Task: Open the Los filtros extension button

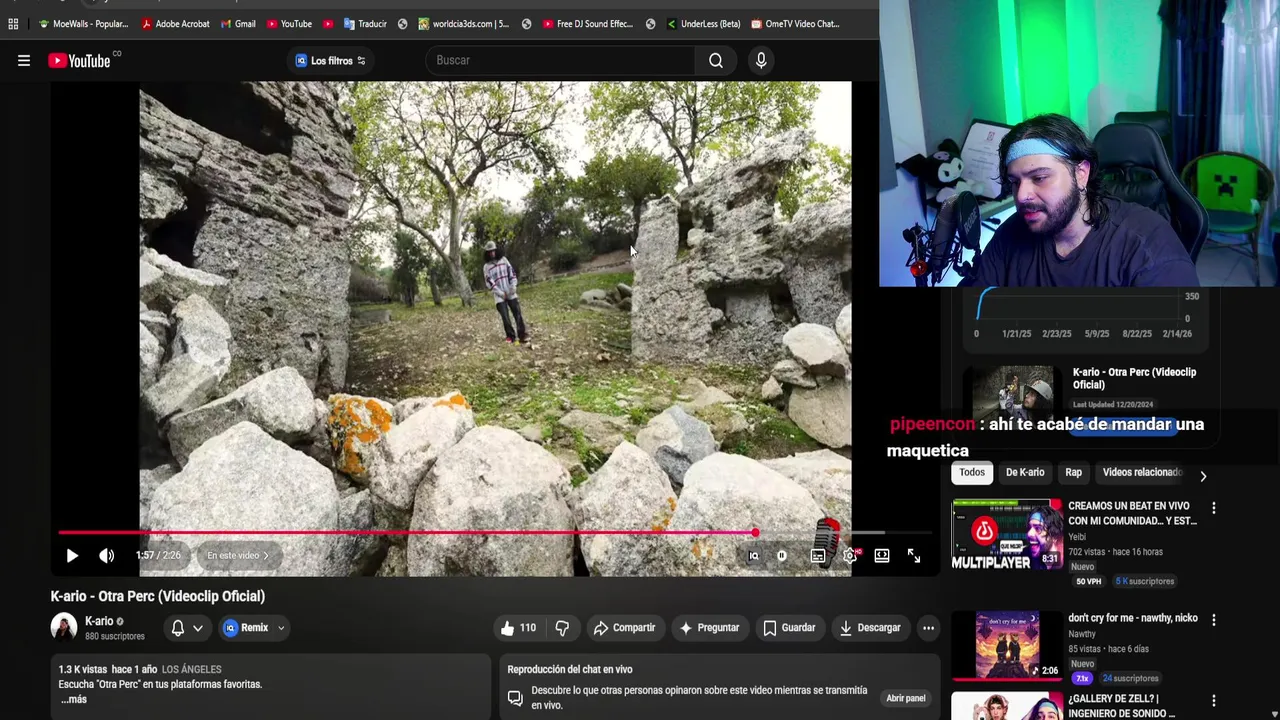Action: pyautogui.click(x=331, y=61)
